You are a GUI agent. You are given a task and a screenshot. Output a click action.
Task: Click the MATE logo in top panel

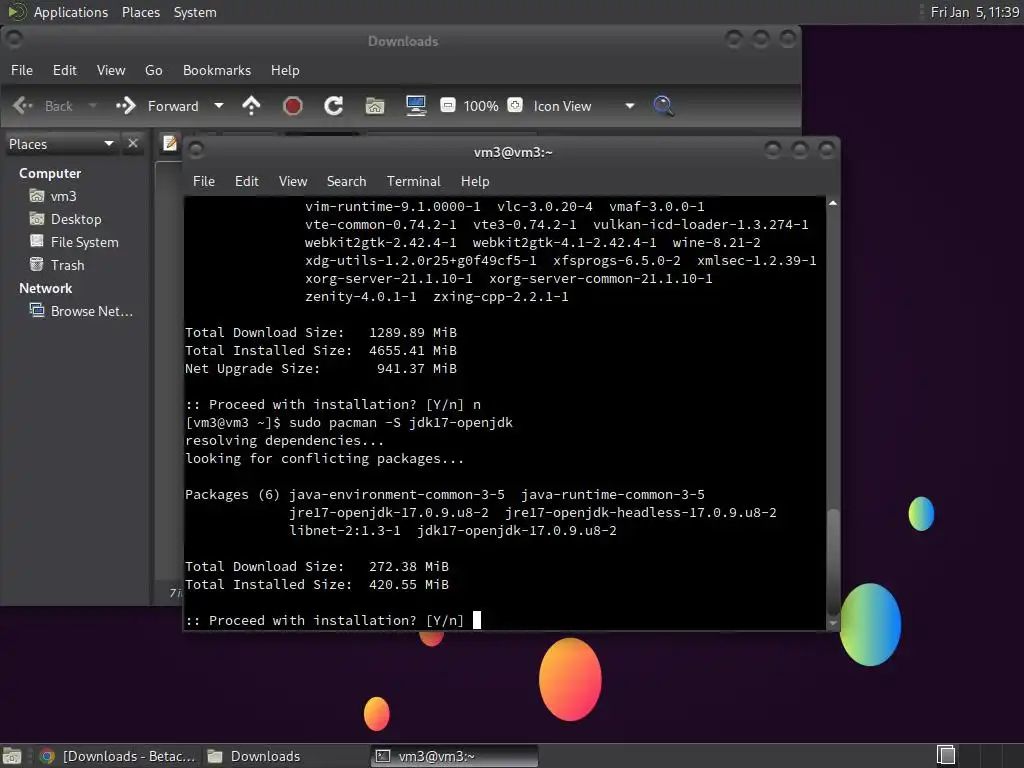[17, 11]
